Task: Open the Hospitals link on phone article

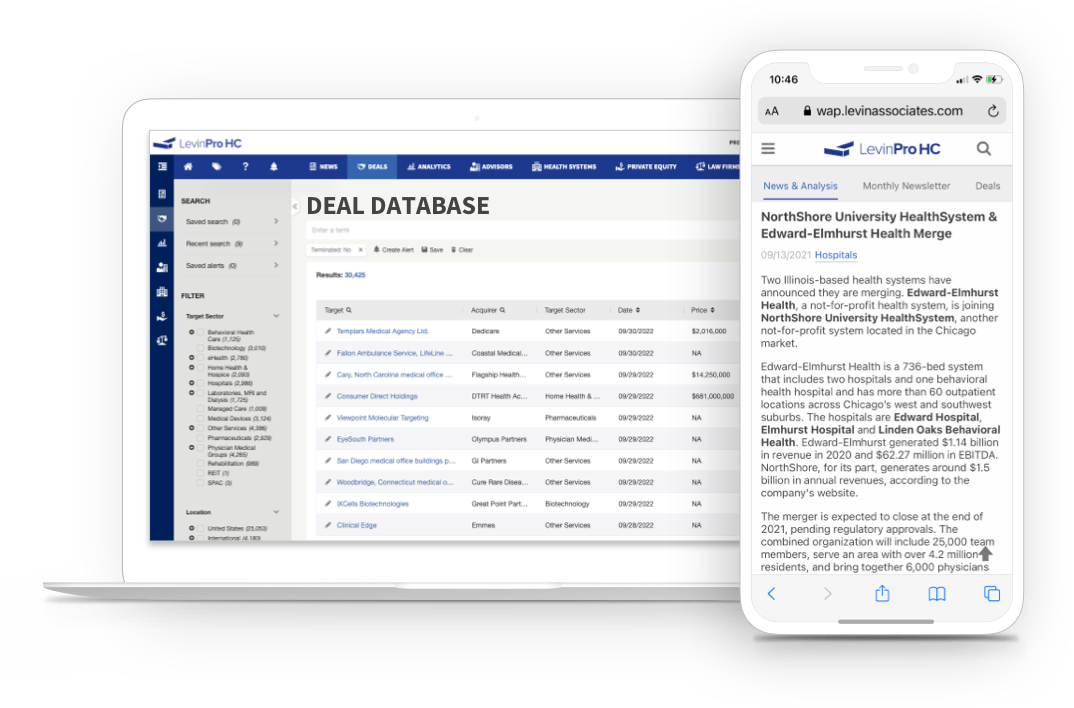Action: [836, 255]
